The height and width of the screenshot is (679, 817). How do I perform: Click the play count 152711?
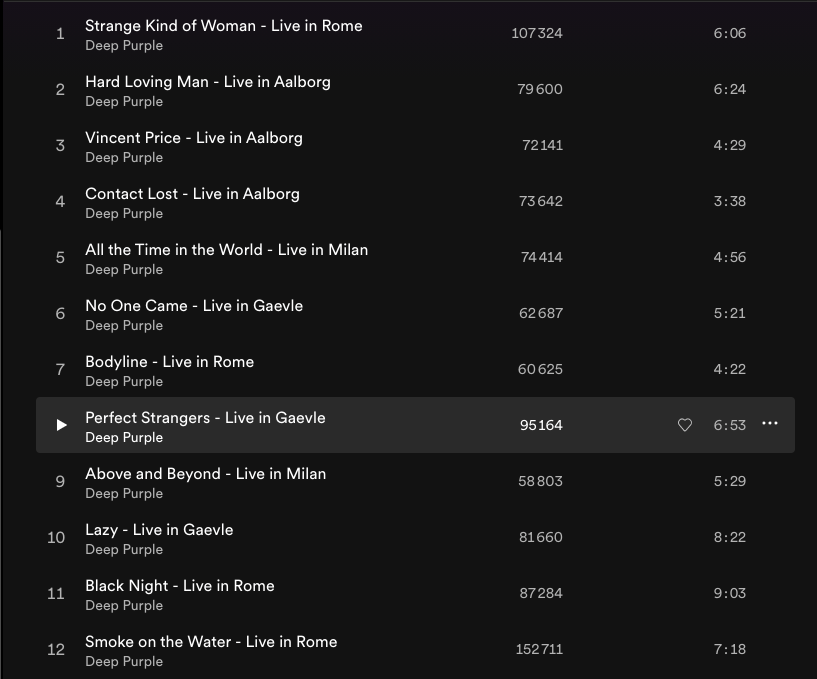(539, 649)
